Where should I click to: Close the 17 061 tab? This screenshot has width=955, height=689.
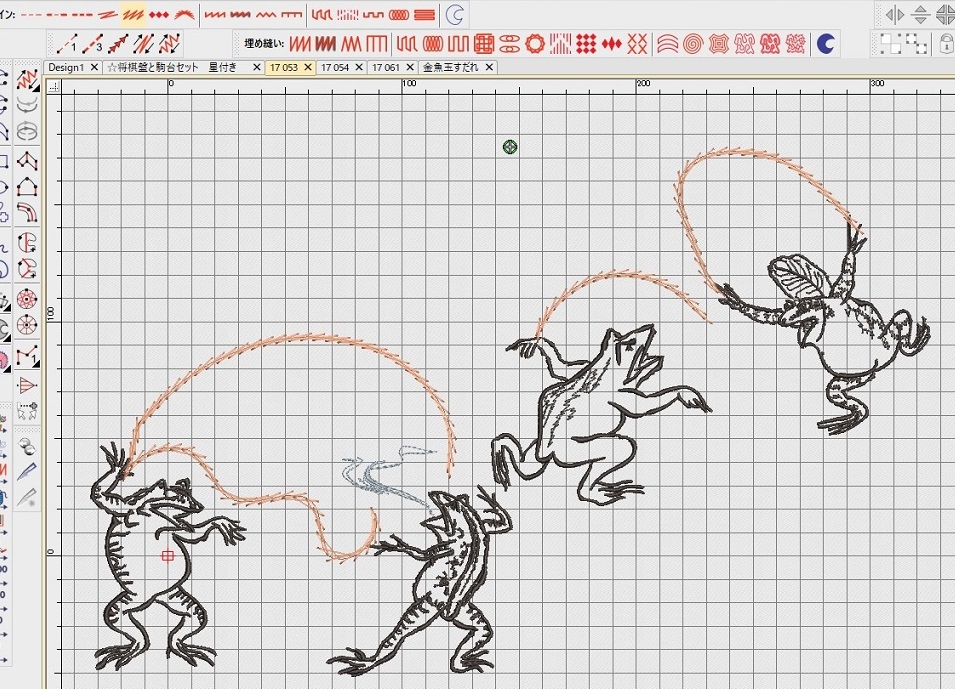410,68
